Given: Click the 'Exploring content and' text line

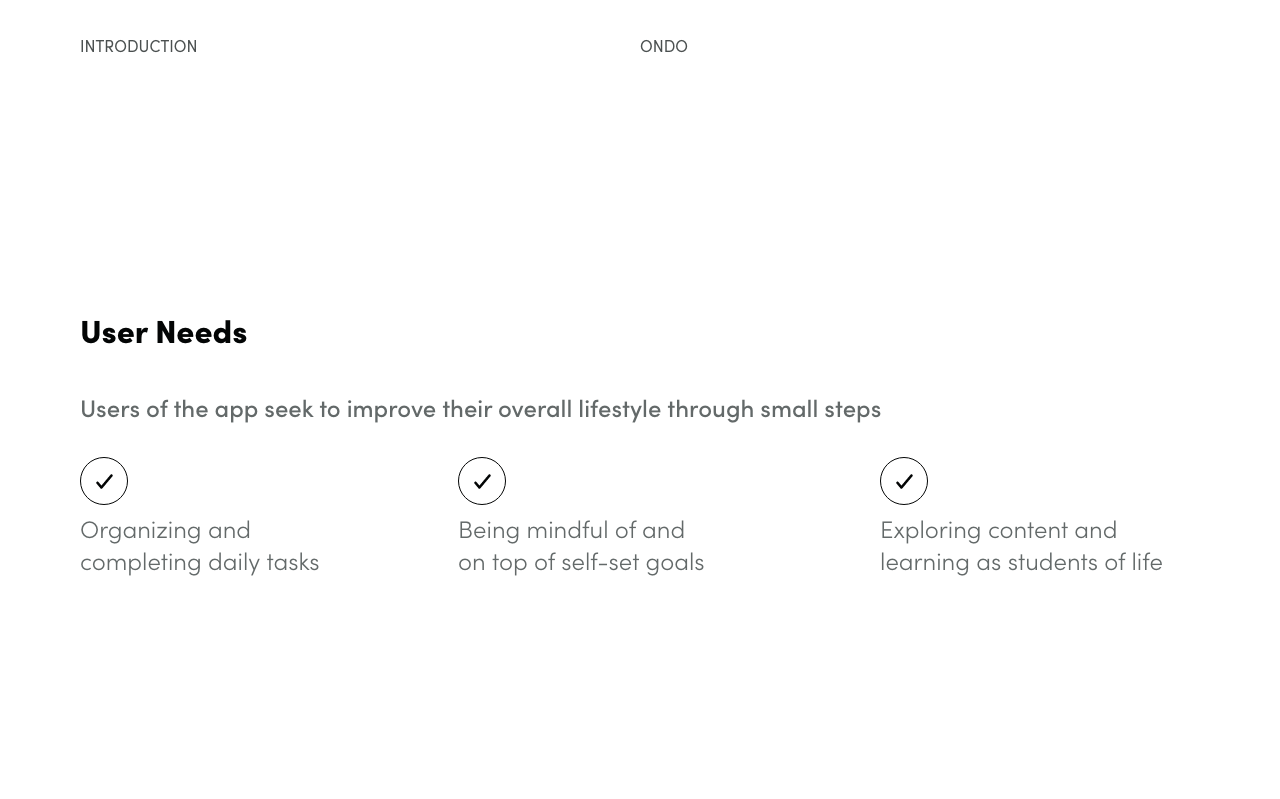Looking at the screenshot, I should 998,530.
